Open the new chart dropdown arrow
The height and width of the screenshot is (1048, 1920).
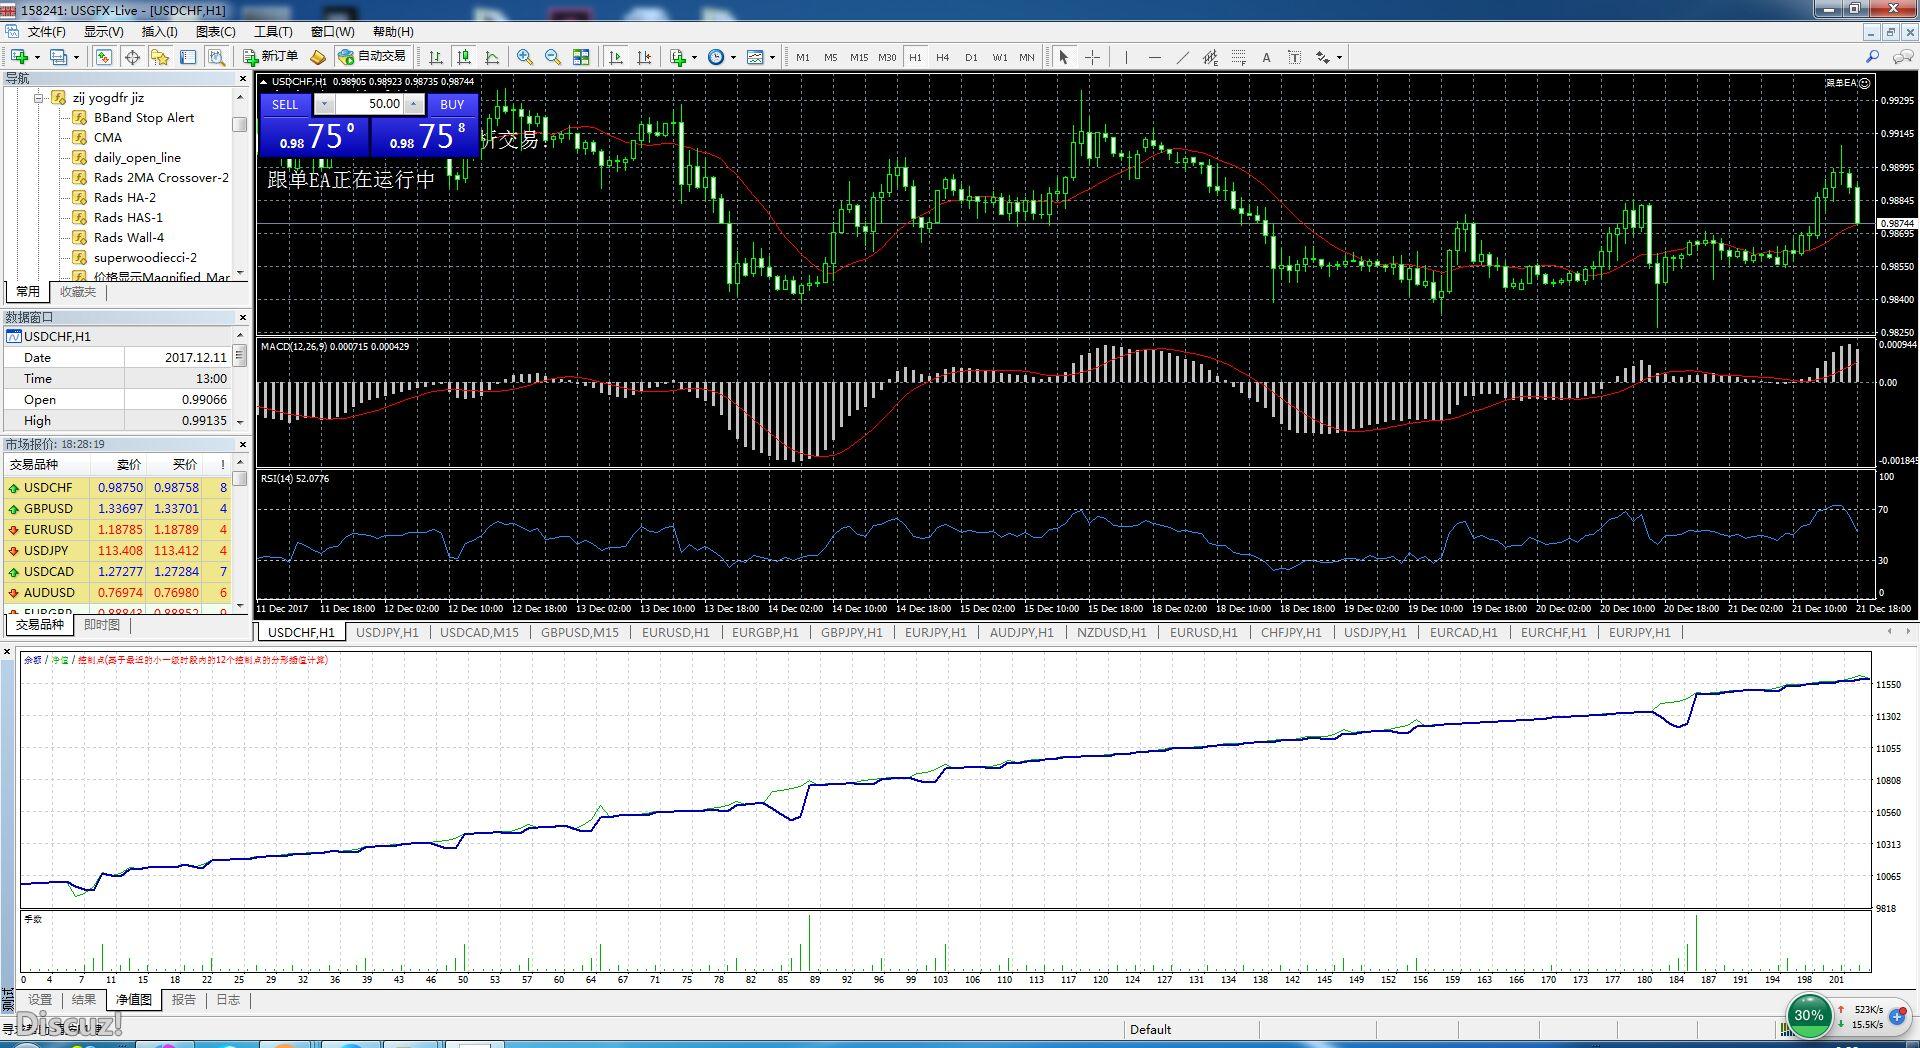tap(36, 57)
